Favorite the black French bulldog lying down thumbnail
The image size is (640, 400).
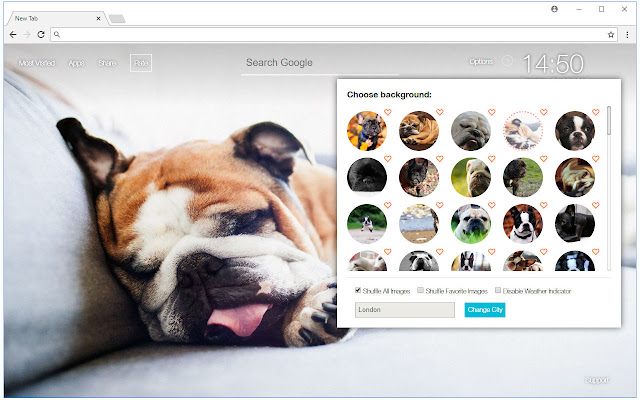(x=596, y=205)
